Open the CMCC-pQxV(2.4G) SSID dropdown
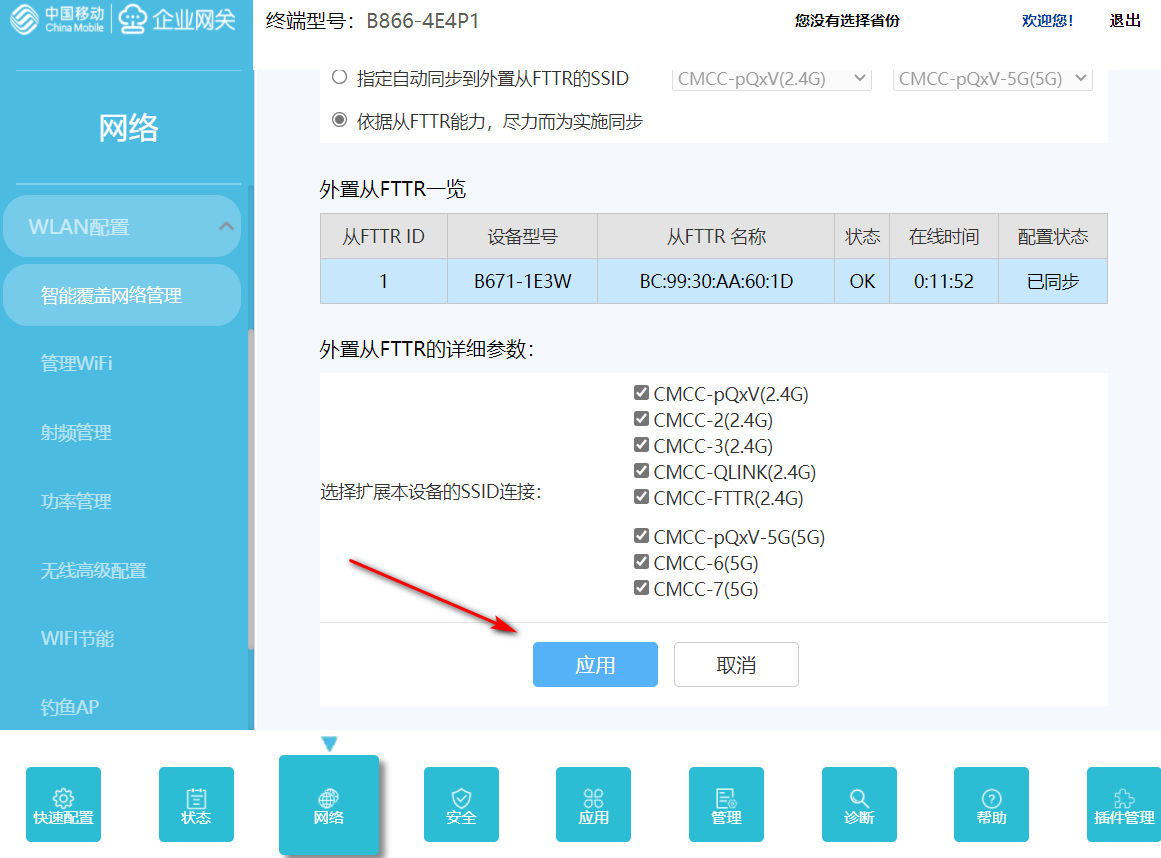Image resolution: width=1161 pixels, height=858 pixels. (772, 78)
